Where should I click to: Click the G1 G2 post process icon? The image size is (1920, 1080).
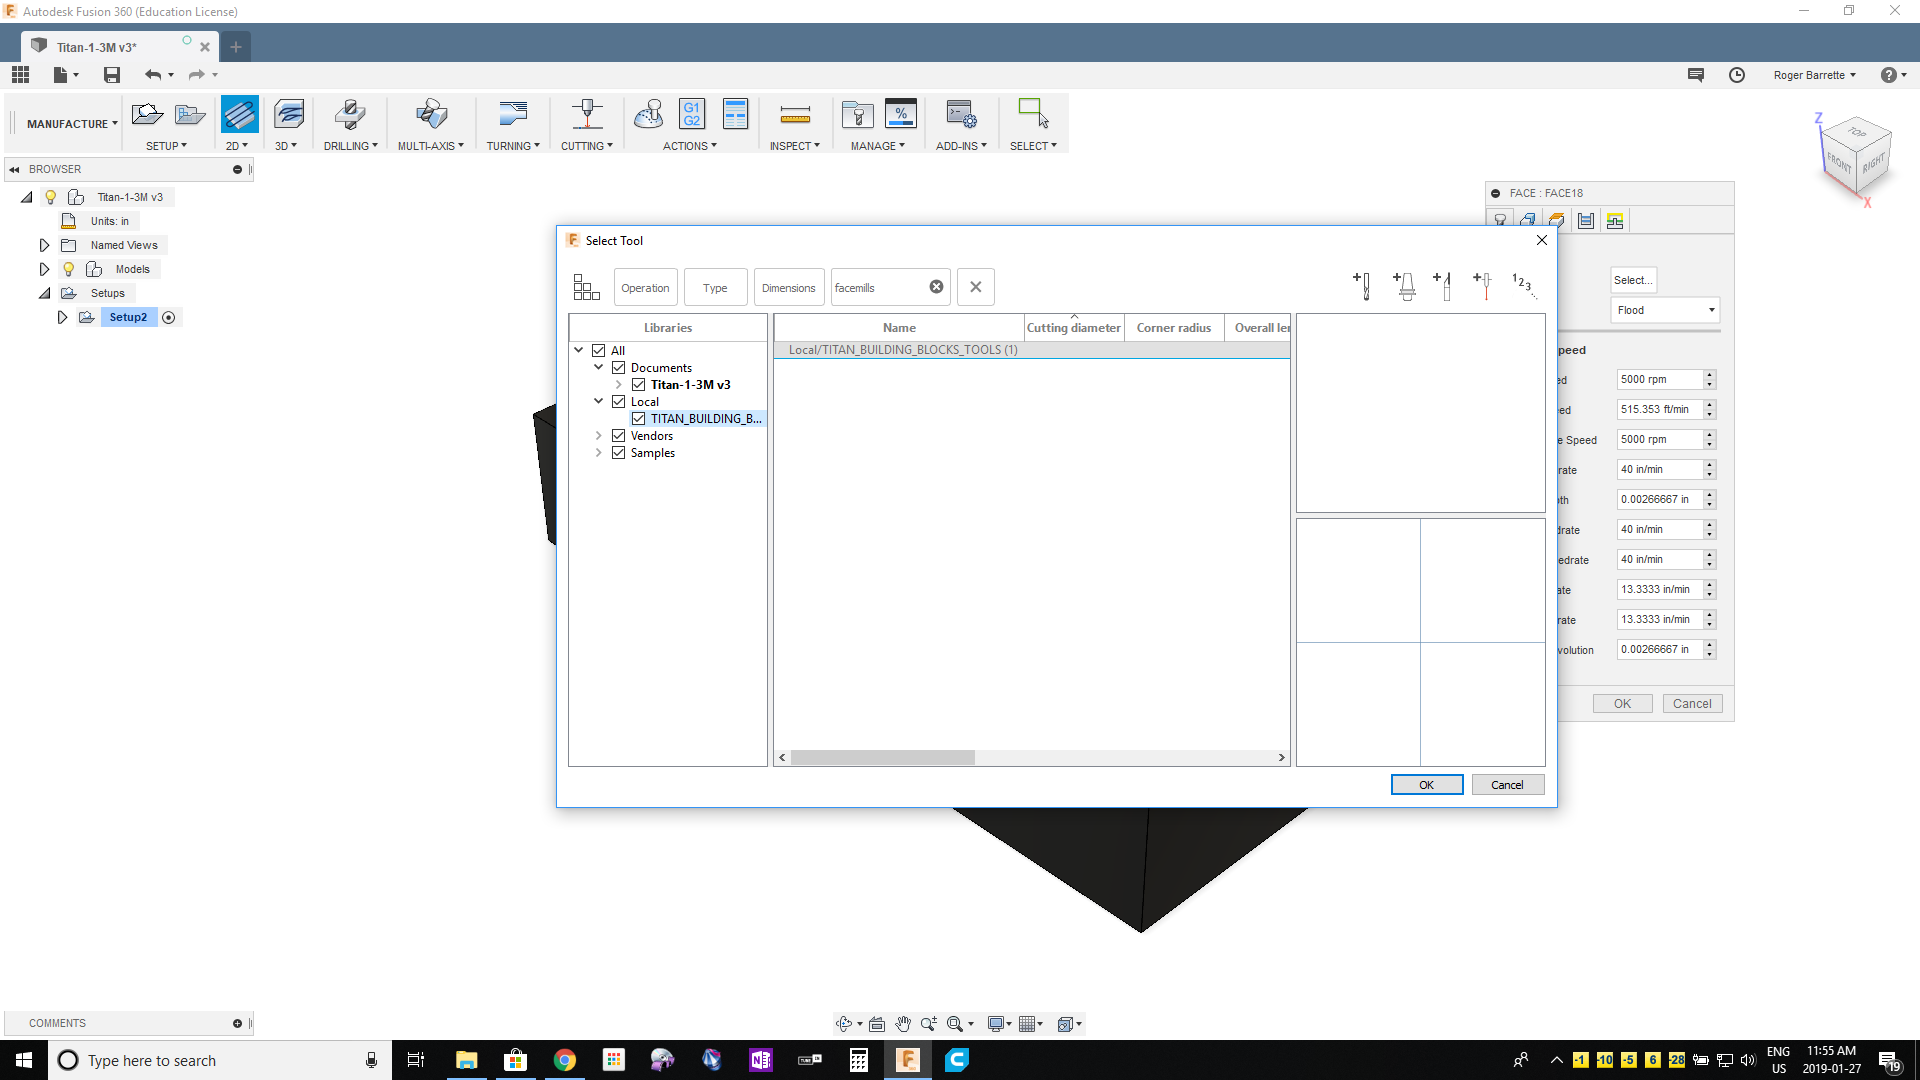[x=691, y=115]
